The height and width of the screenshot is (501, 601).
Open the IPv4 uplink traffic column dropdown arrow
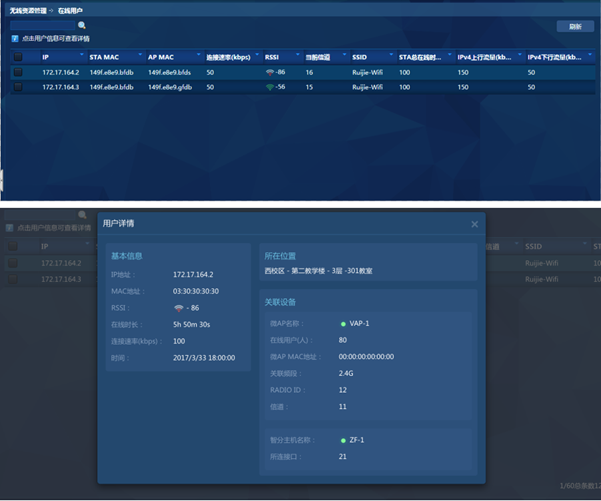pyautogui.click(x=520, y=54)
